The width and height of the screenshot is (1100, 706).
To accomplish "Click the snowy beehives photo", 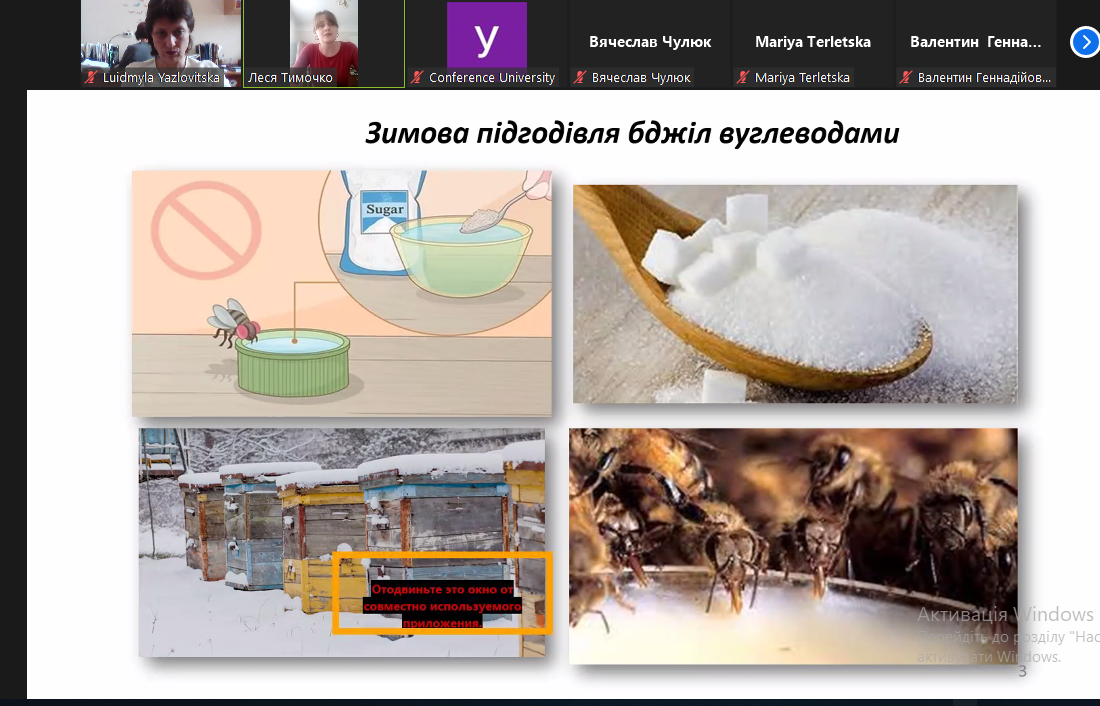I will 342,542.
